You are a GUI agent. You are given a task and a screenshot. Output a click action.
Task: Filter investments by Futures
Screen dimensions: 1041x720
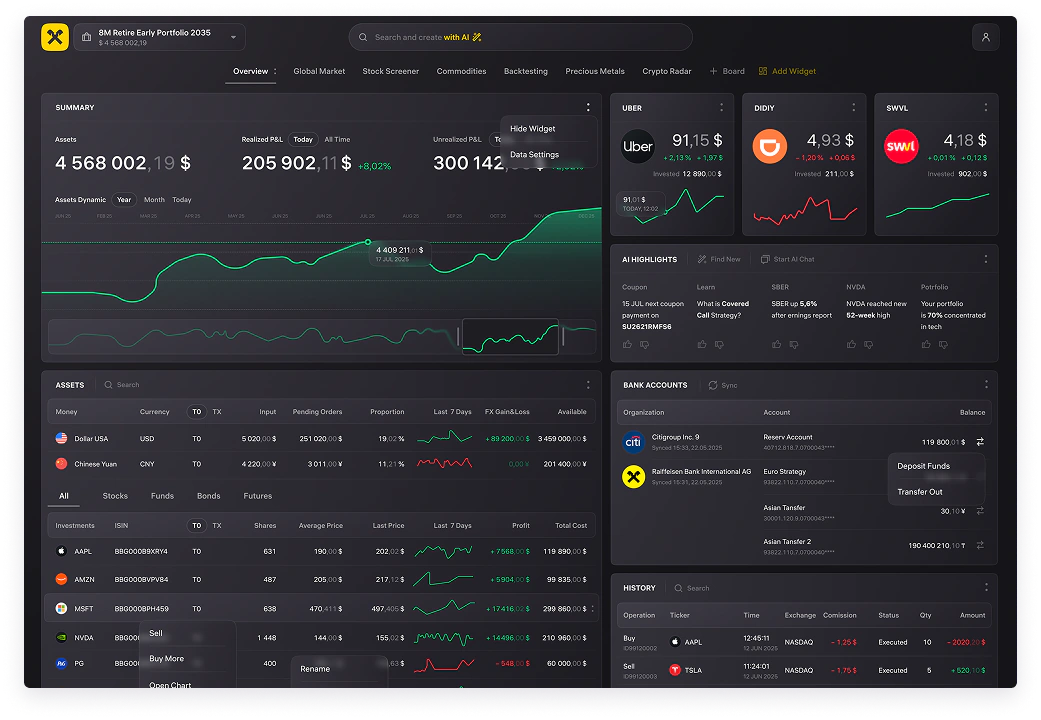[x=258, y=495]
